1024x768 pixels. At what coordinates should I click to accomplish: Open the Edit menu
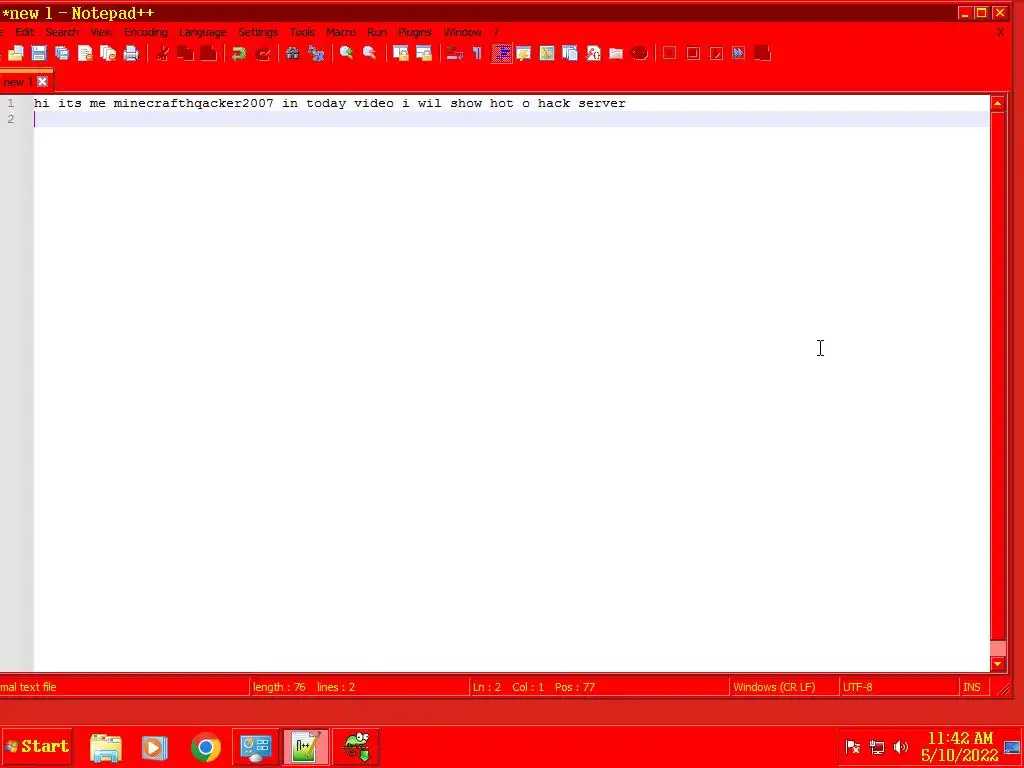[25, 32]
